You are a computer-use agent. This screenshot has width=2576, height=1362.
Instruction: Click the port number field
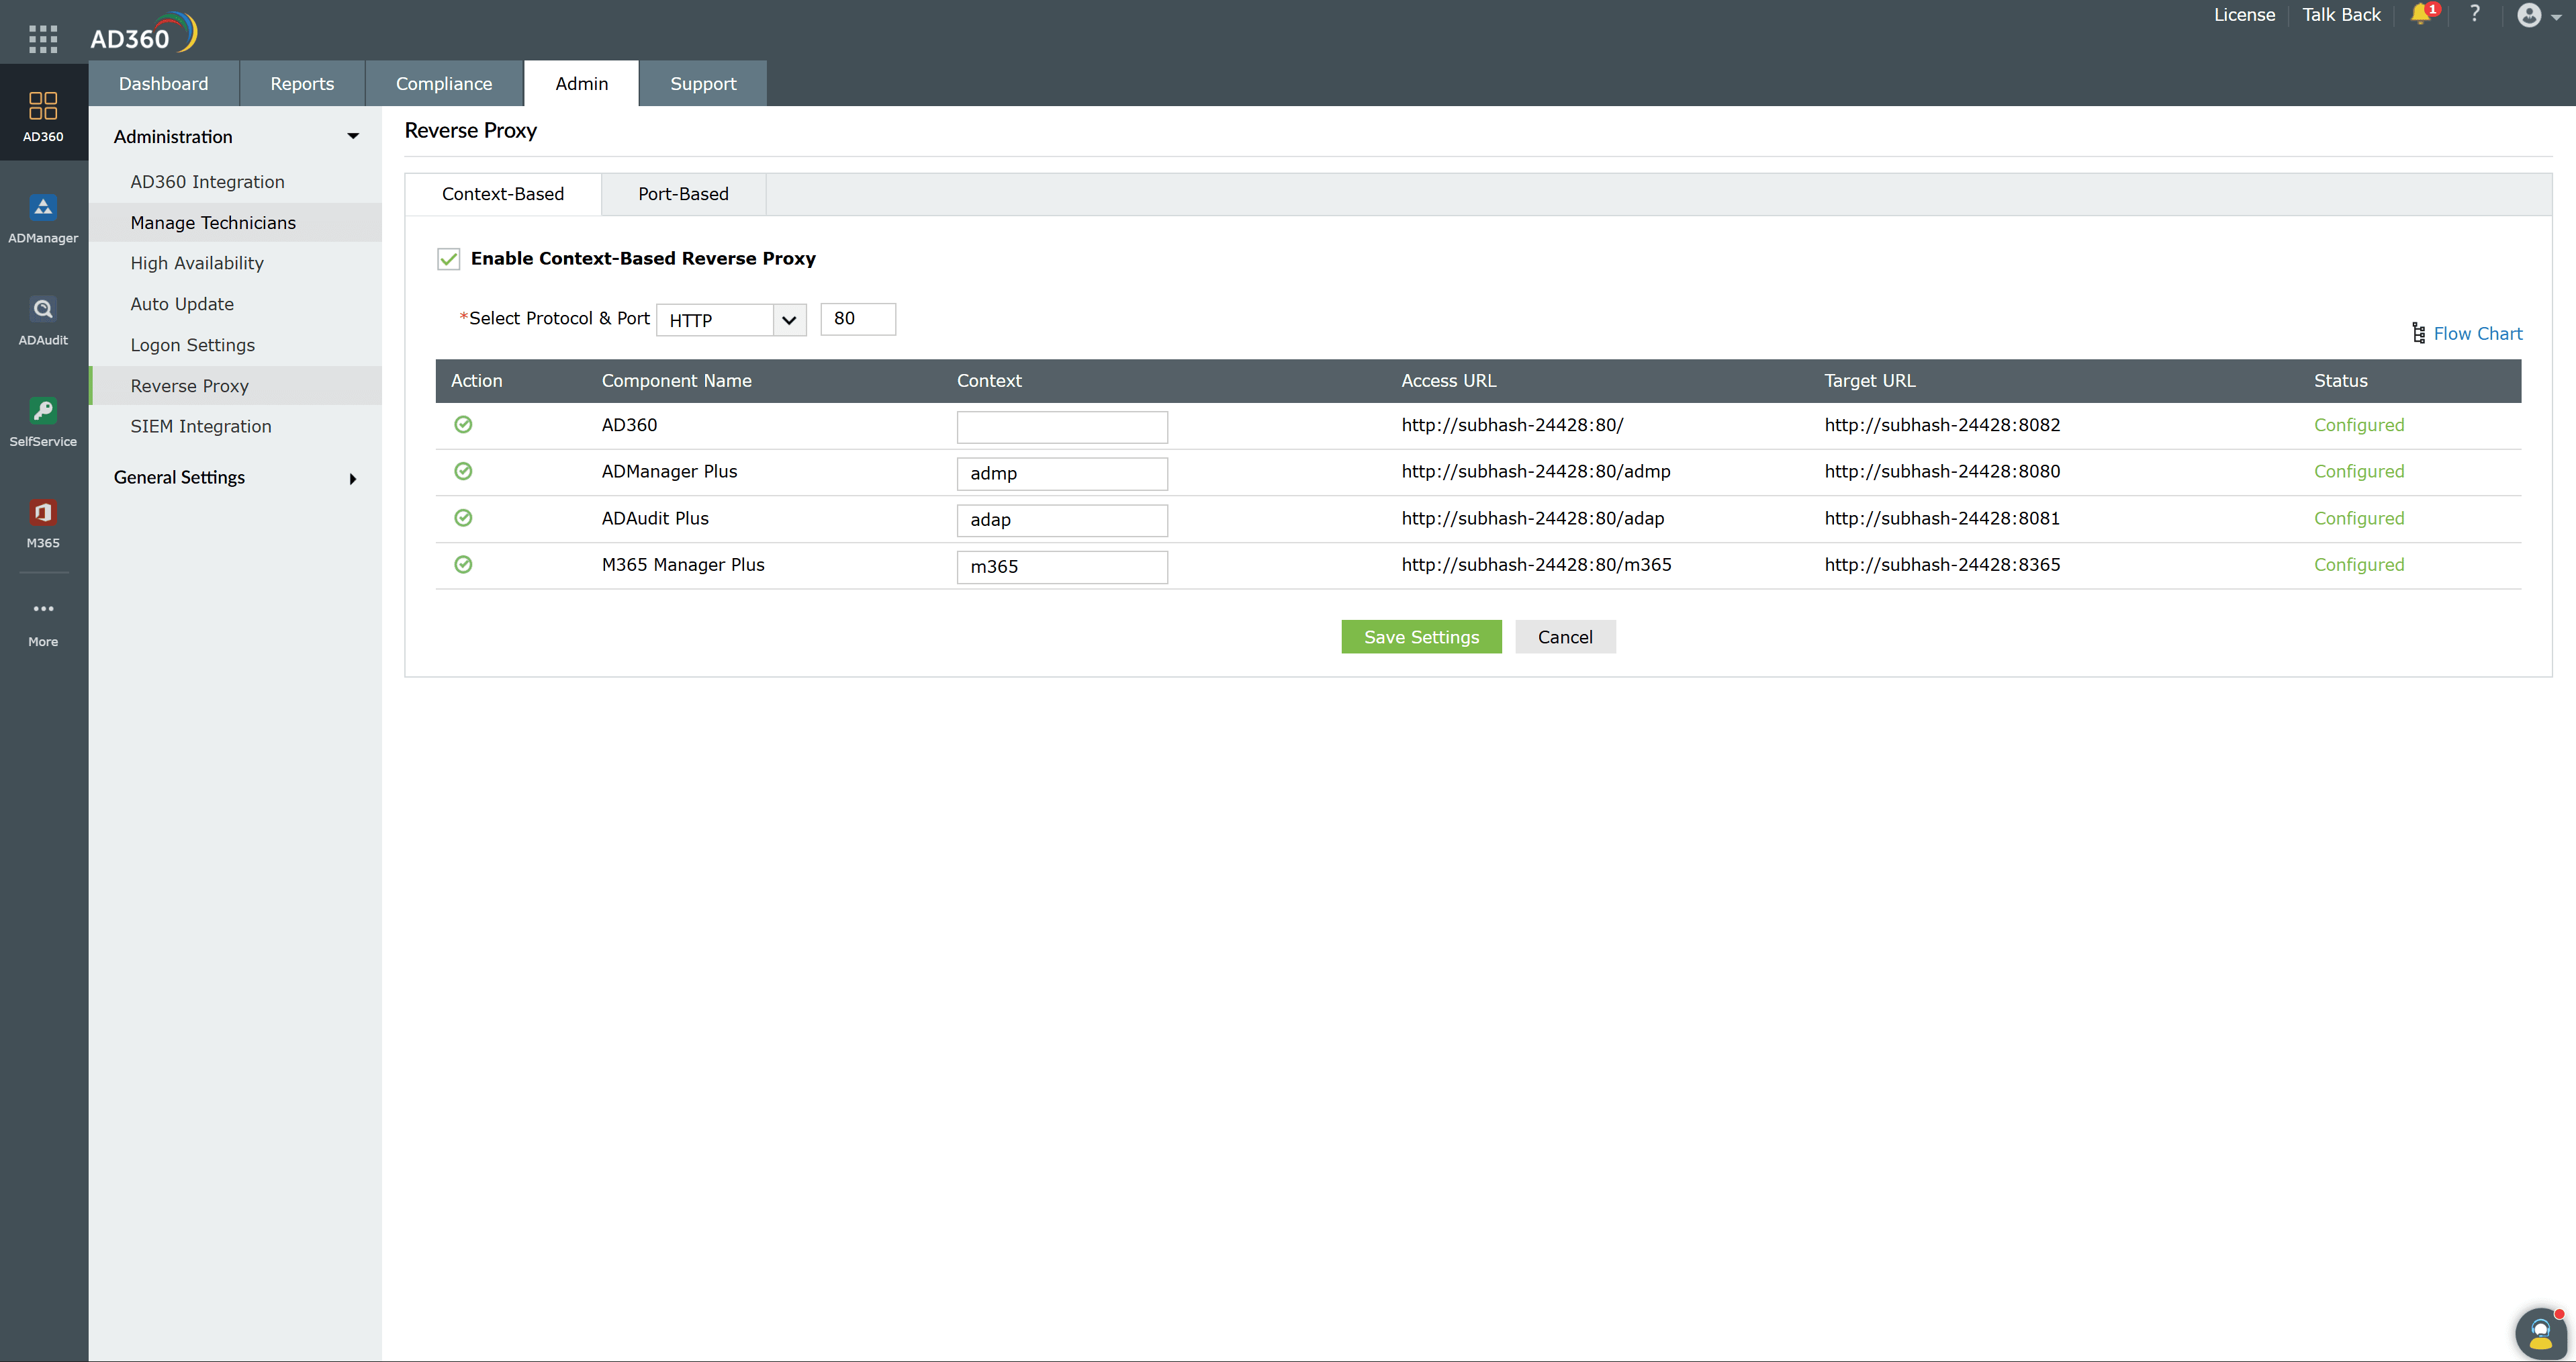point(858,319)
